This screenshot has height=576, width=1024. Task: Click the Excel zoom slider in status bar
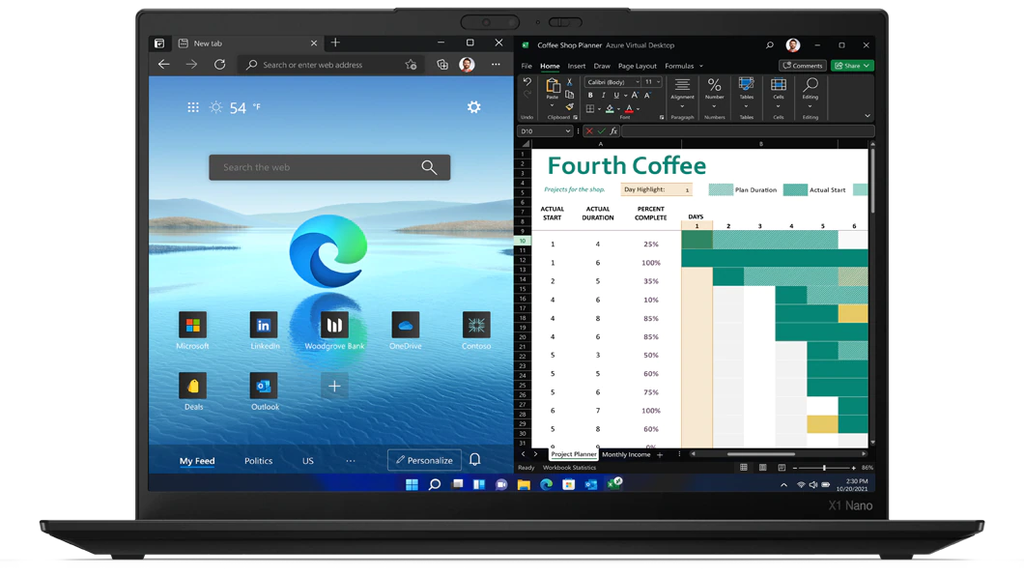(824, 467)
